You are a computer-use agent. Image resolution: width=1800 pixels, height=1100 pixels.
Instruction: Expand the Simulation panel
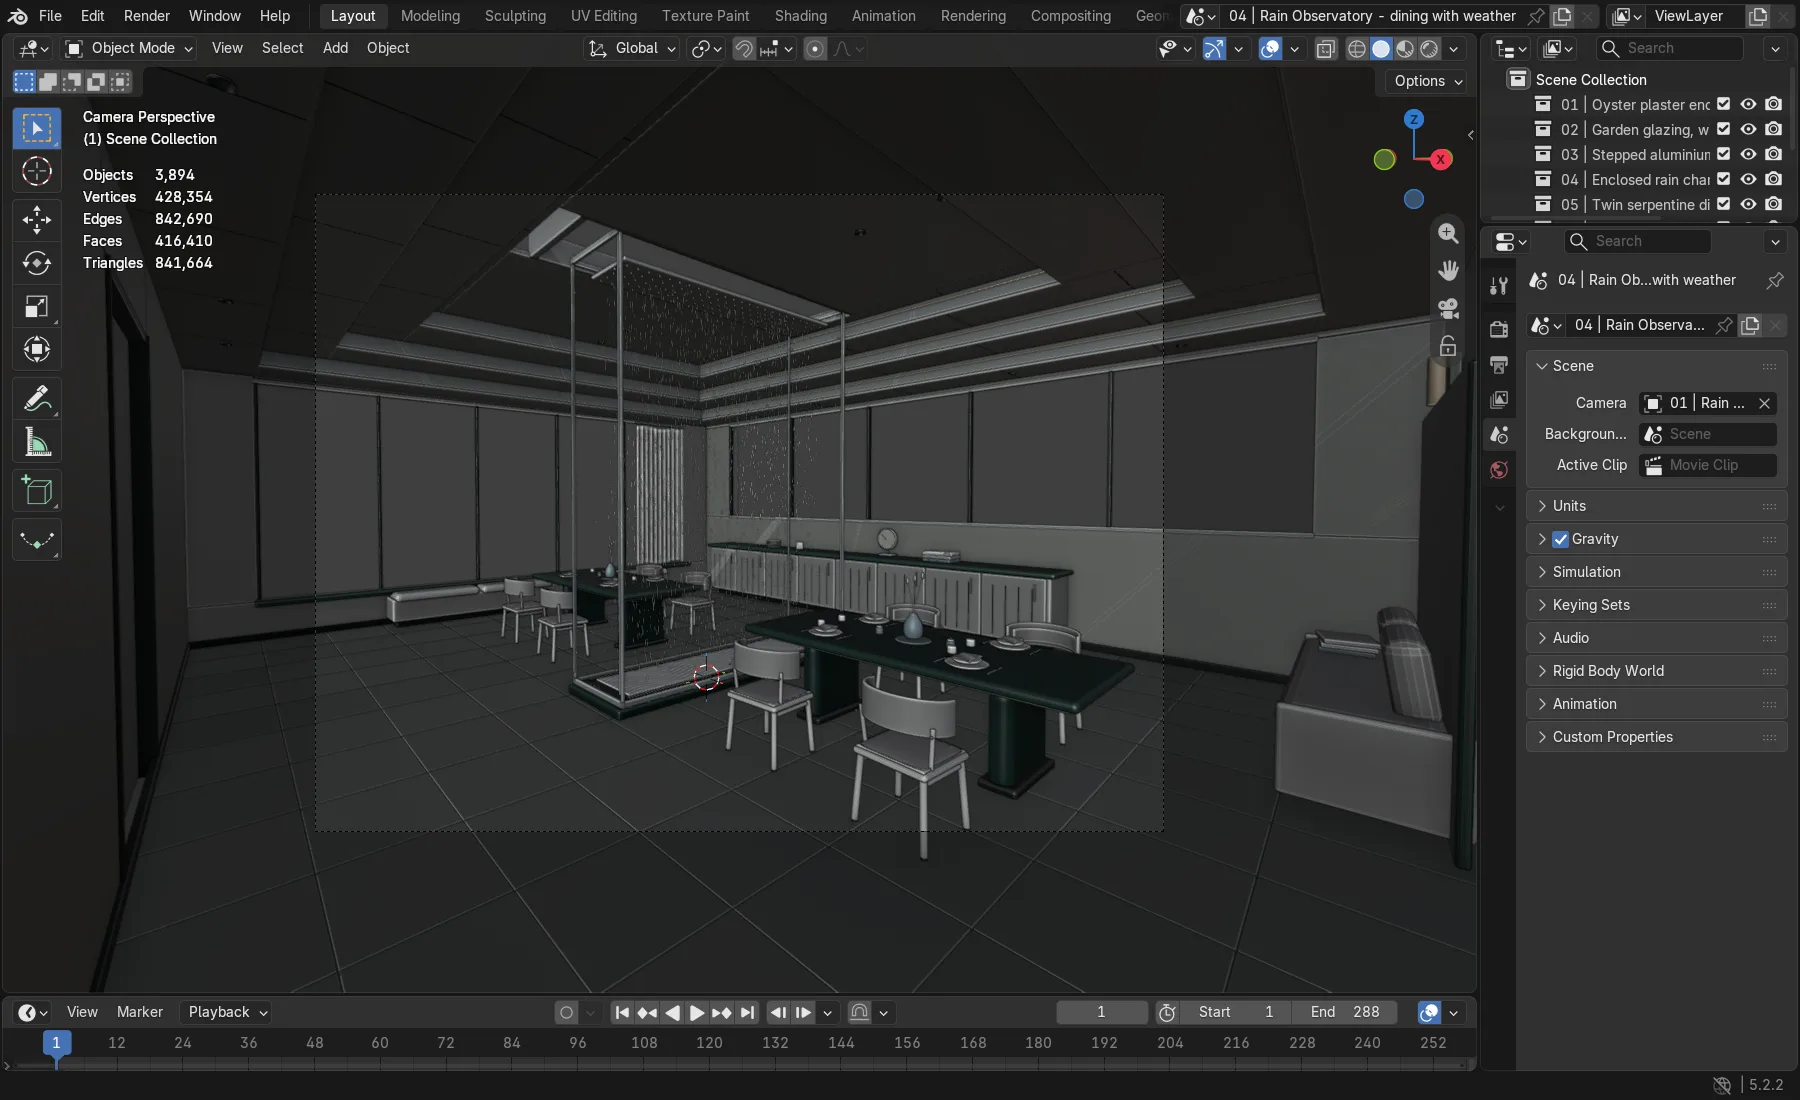(x=1656, y=572)
